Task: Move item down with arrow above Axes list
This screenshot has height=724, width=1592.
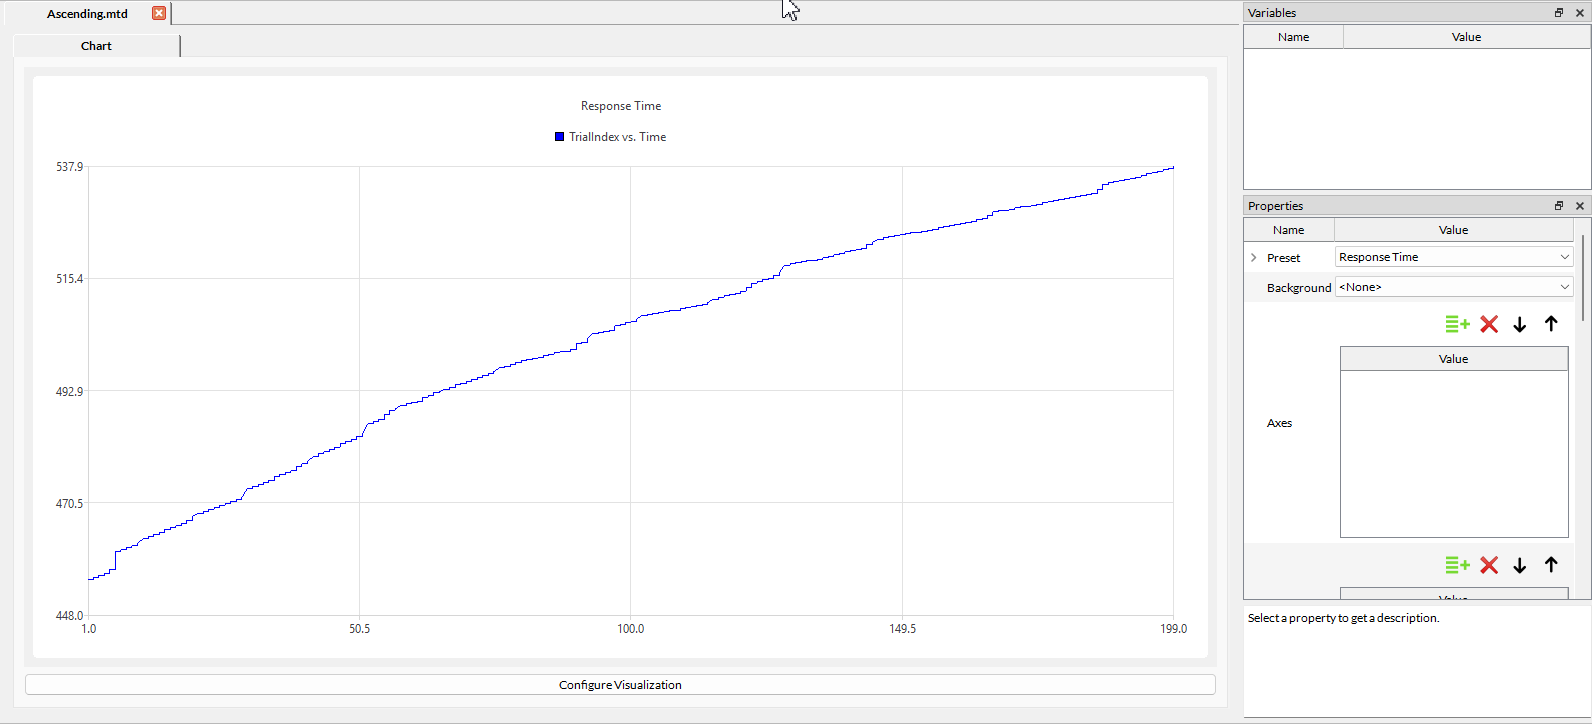Action: click(1520, 324)
